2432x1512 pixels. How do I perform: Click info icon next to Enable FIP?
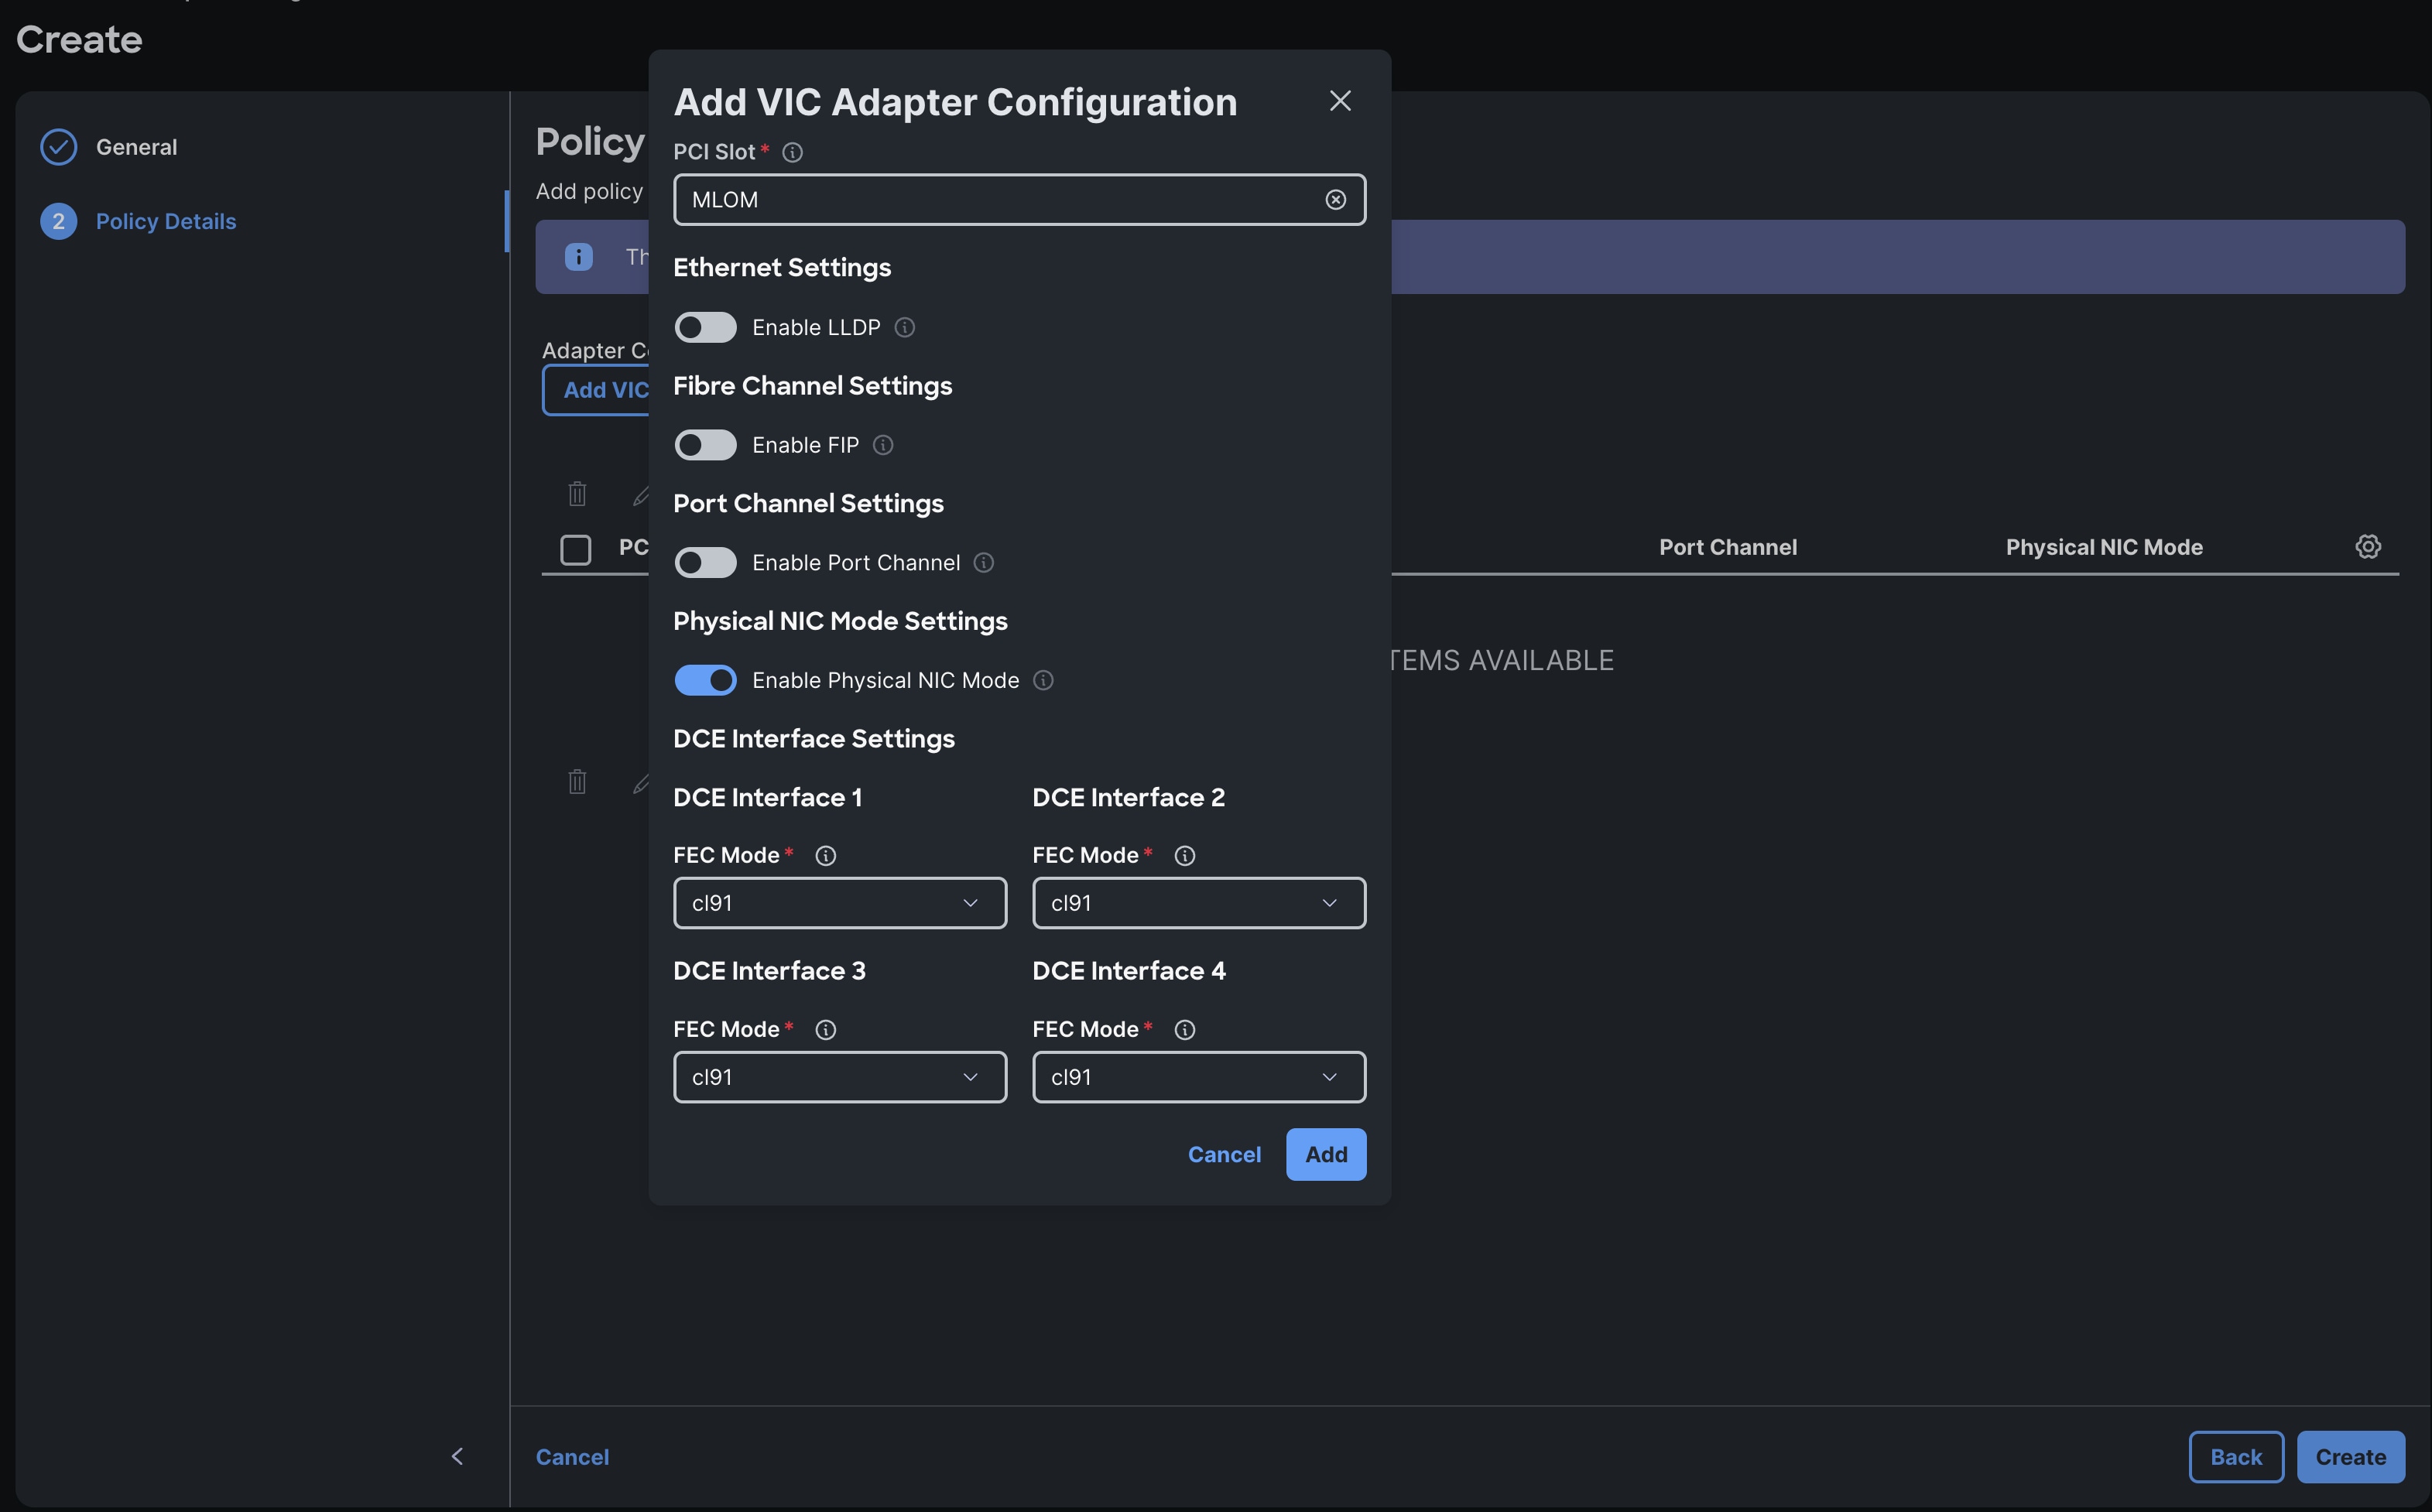pyautogui.click(x=882, y=445)
